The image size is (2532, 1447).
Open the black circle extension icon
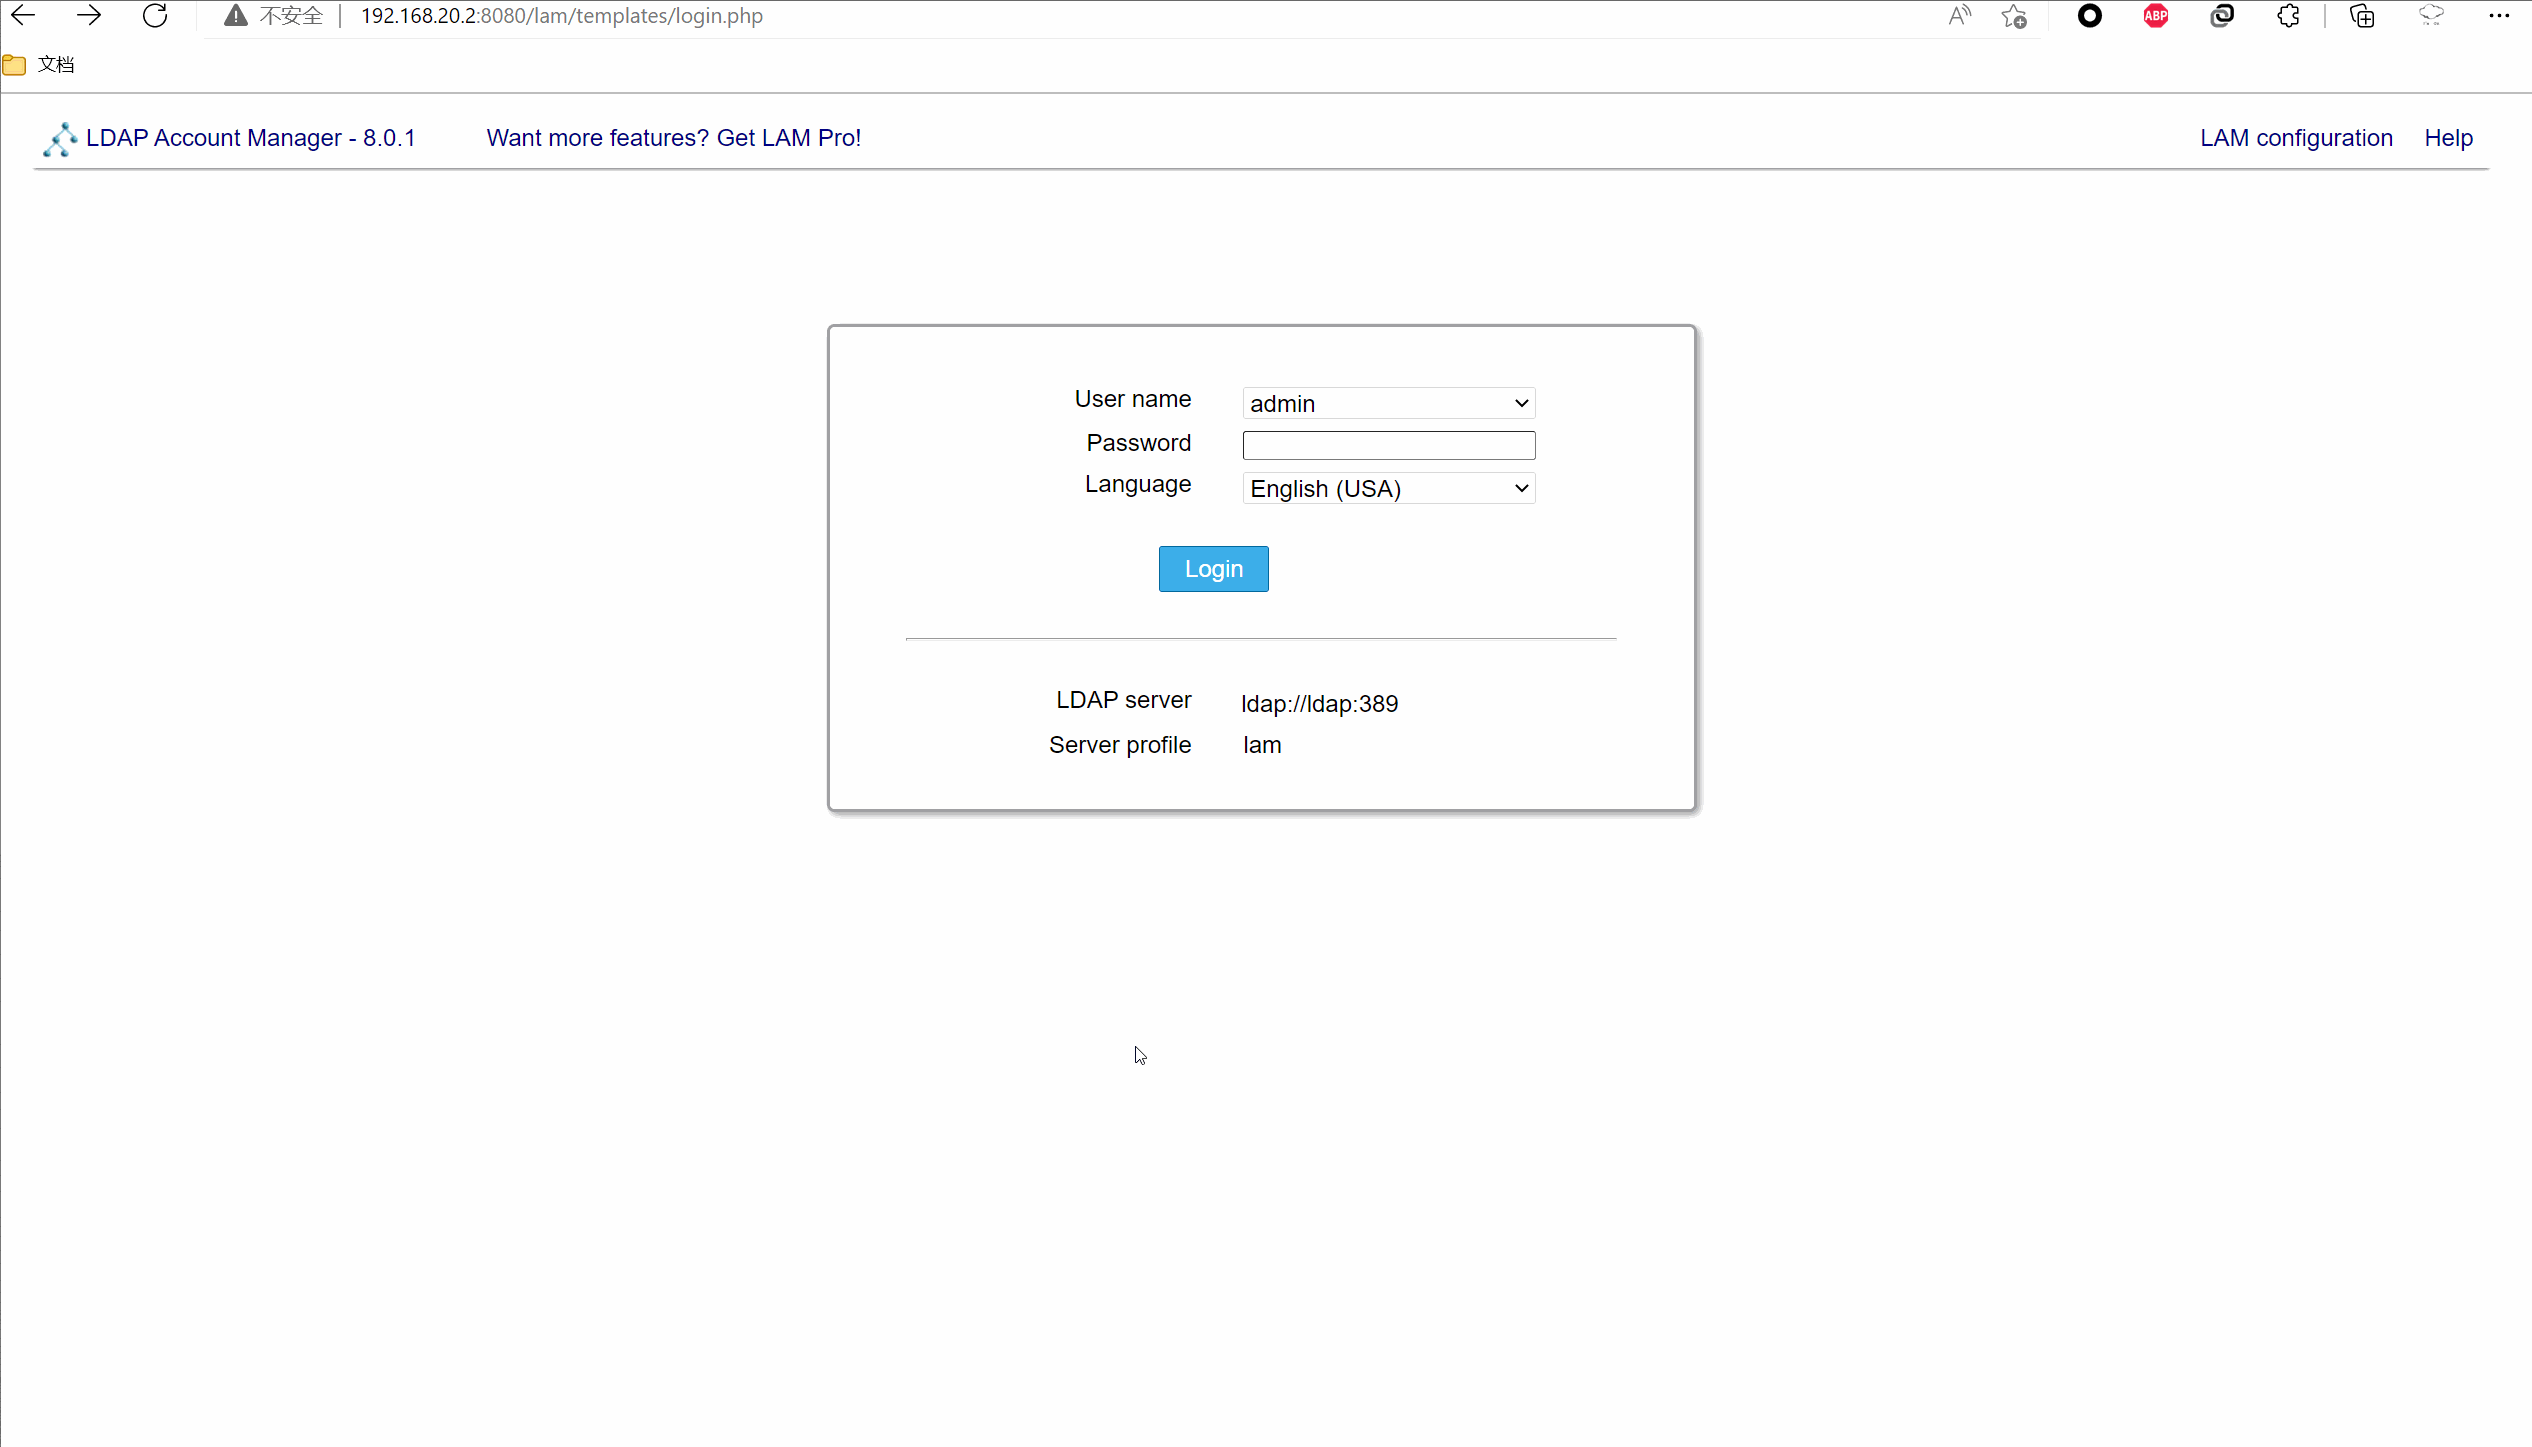click(2089, 16)
